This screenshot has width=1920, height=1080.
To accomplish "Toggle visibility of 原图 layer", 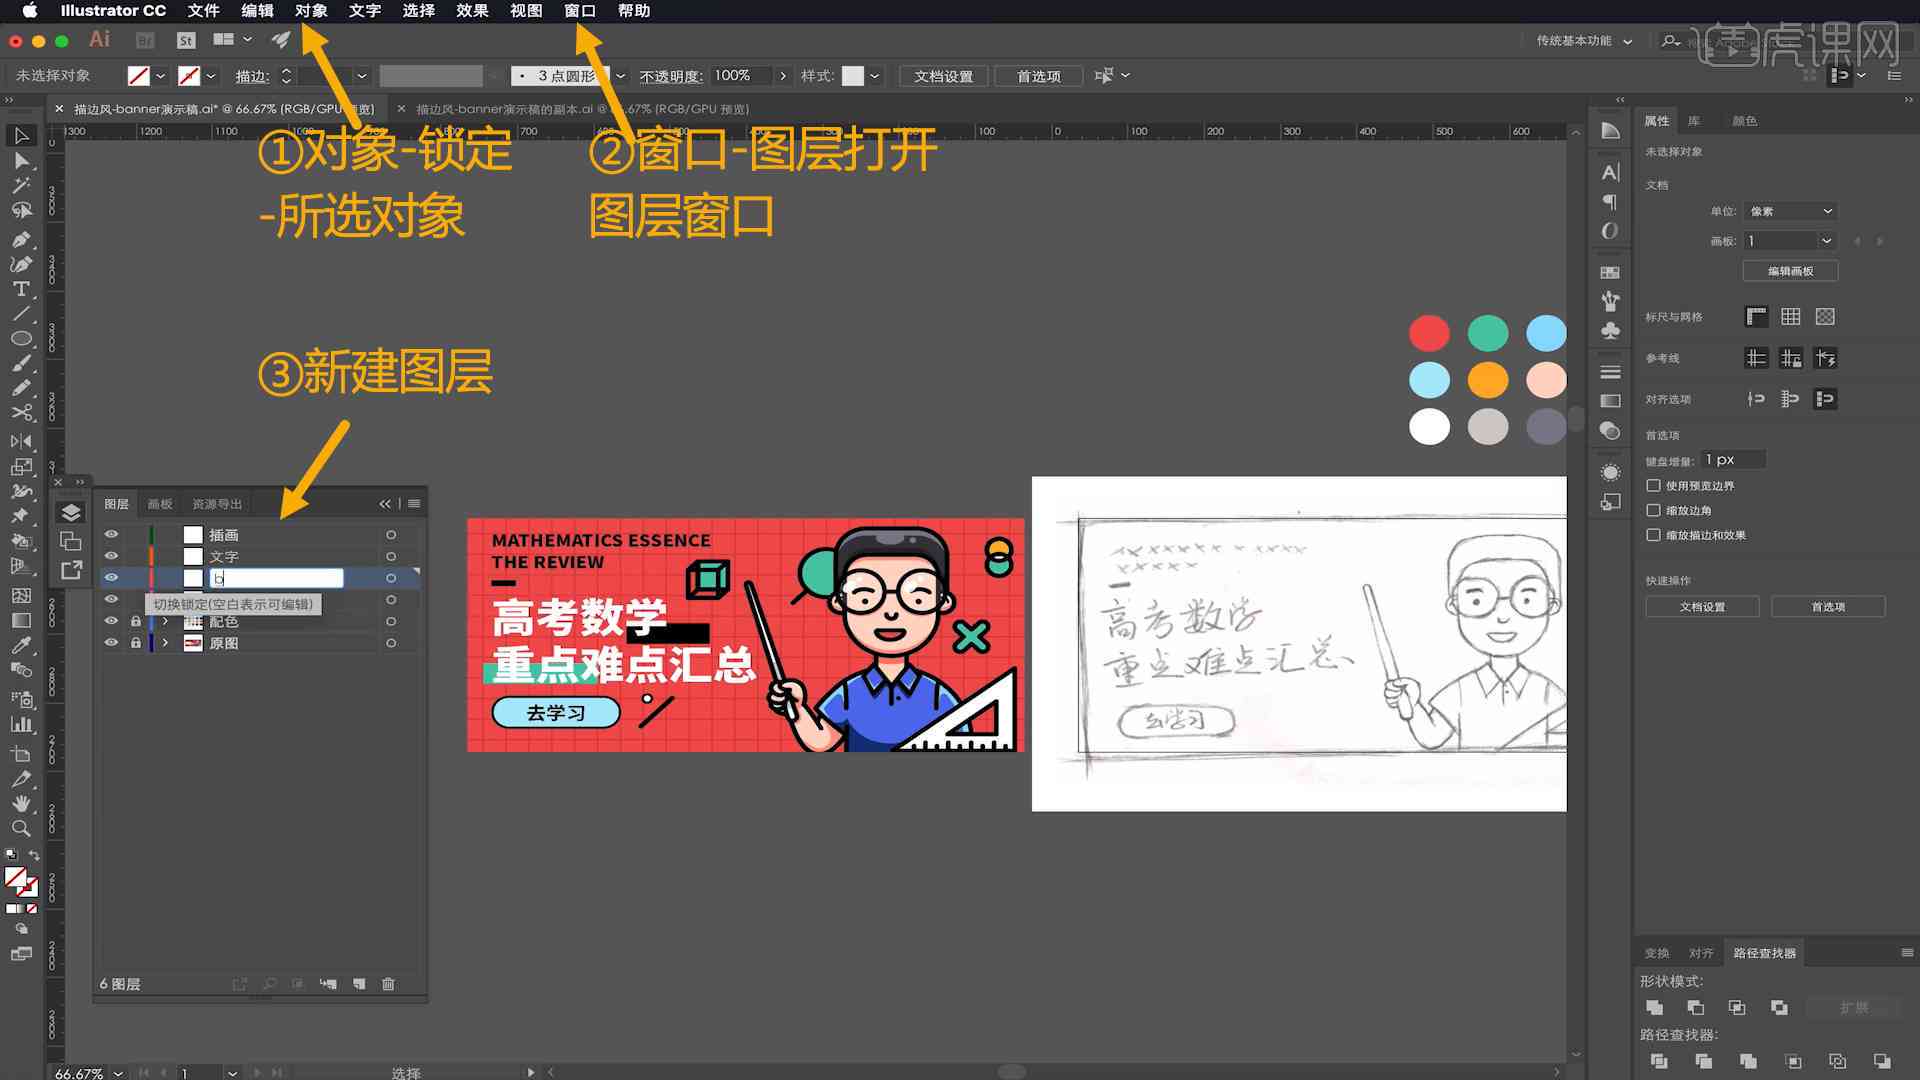I will coord(111,642).
